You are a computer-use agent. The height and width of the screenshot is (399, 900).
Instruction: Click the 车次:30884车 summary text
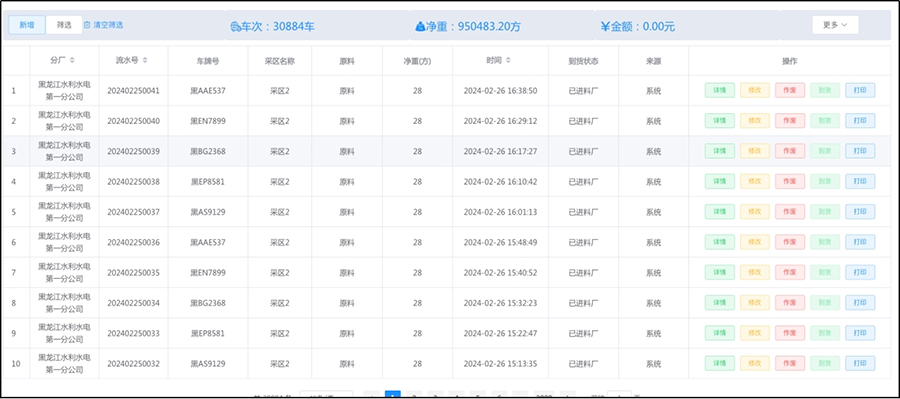click(278, 26)
